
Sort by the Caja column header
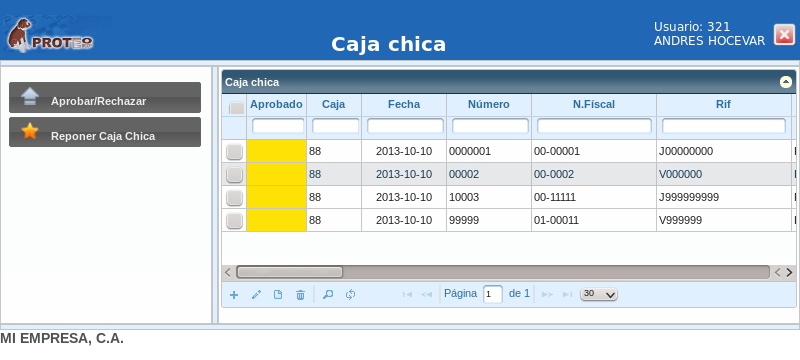point(334,105)
